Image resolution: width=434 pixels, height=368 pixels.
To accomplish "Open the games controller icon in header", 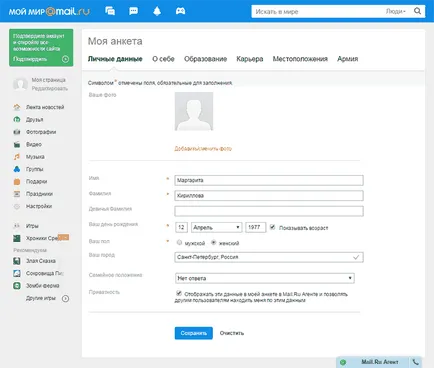I will 180,11.
